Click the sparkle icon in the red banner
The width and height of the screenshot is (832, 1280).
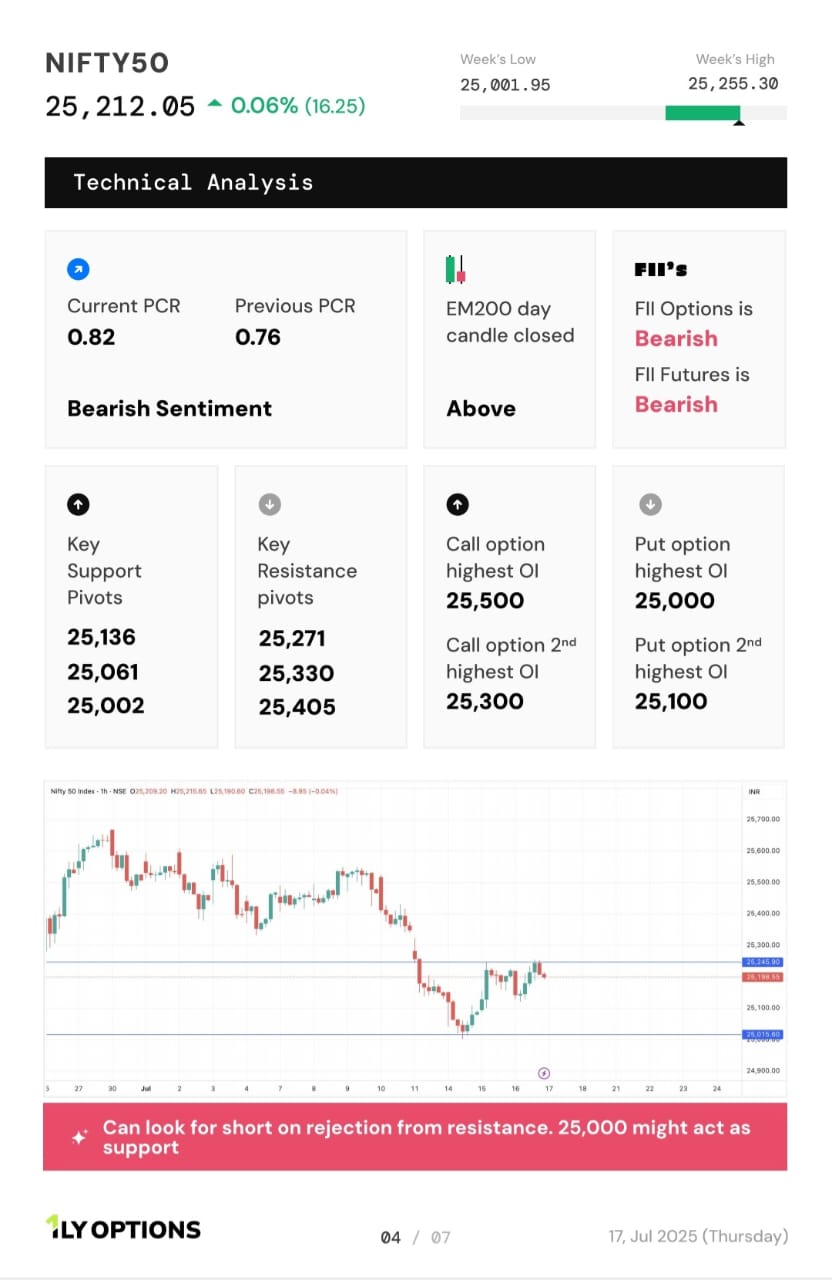pos(79,1137)
